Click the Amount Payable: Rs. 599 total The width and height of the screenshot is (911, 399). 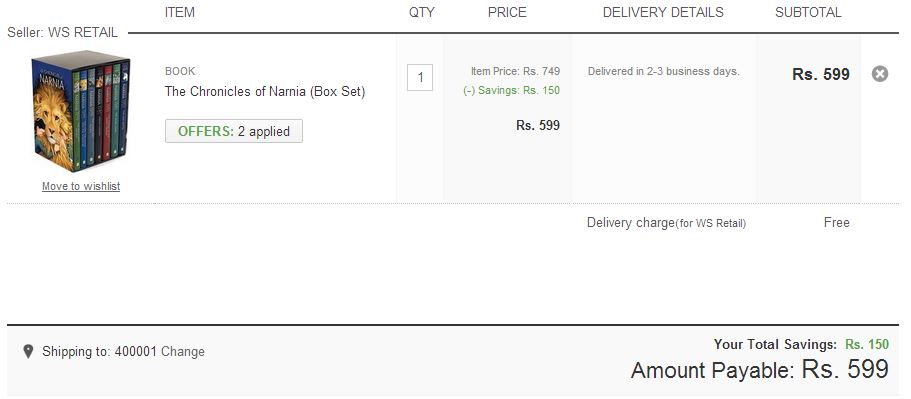(x=760, y=370)
